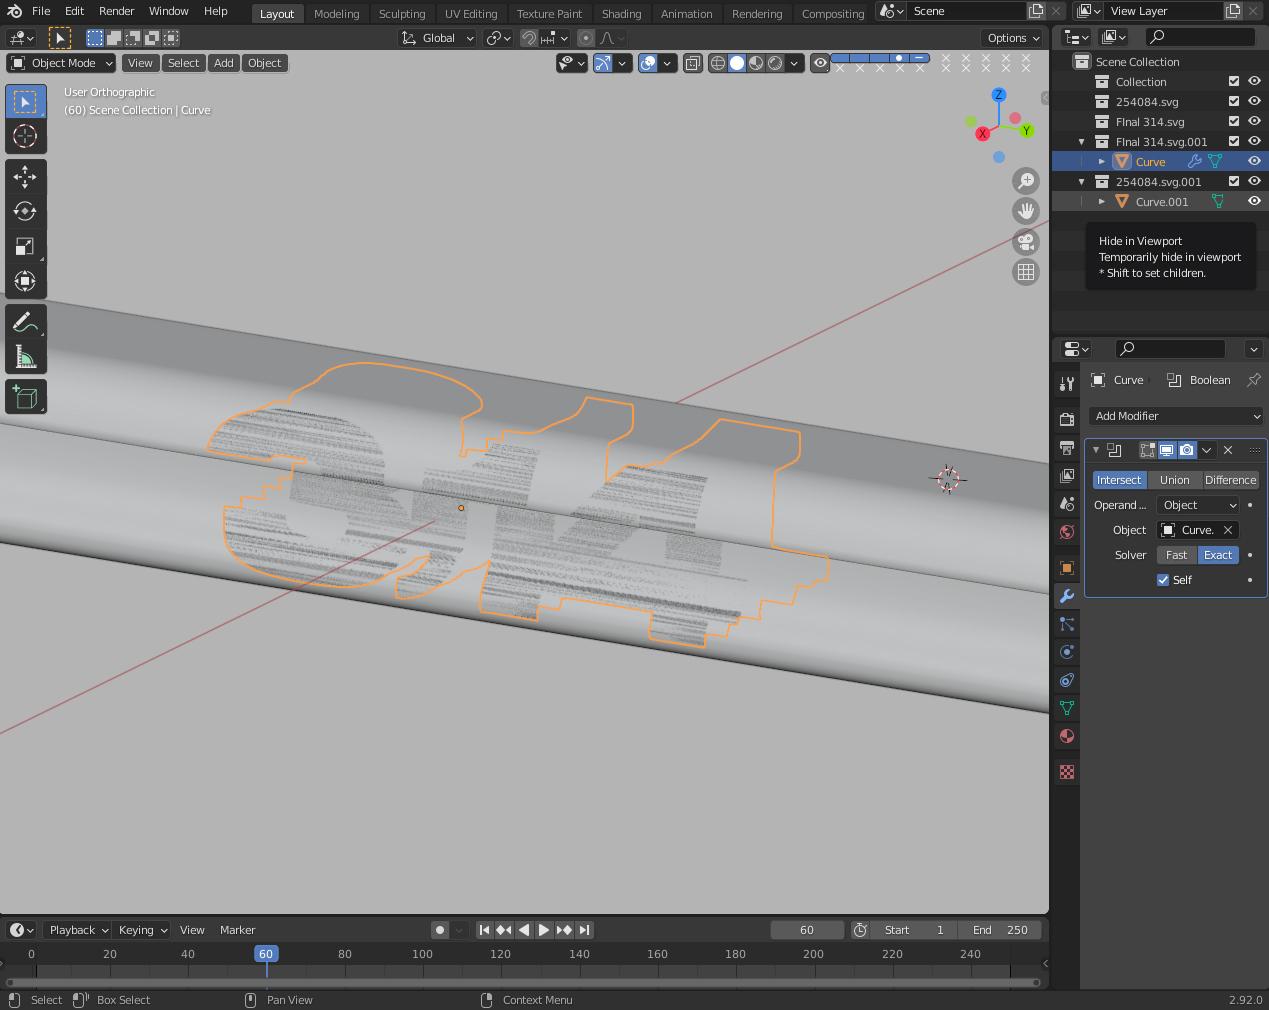
Task: Click the frame 60 playhead marker
Action: coord(266,954)
